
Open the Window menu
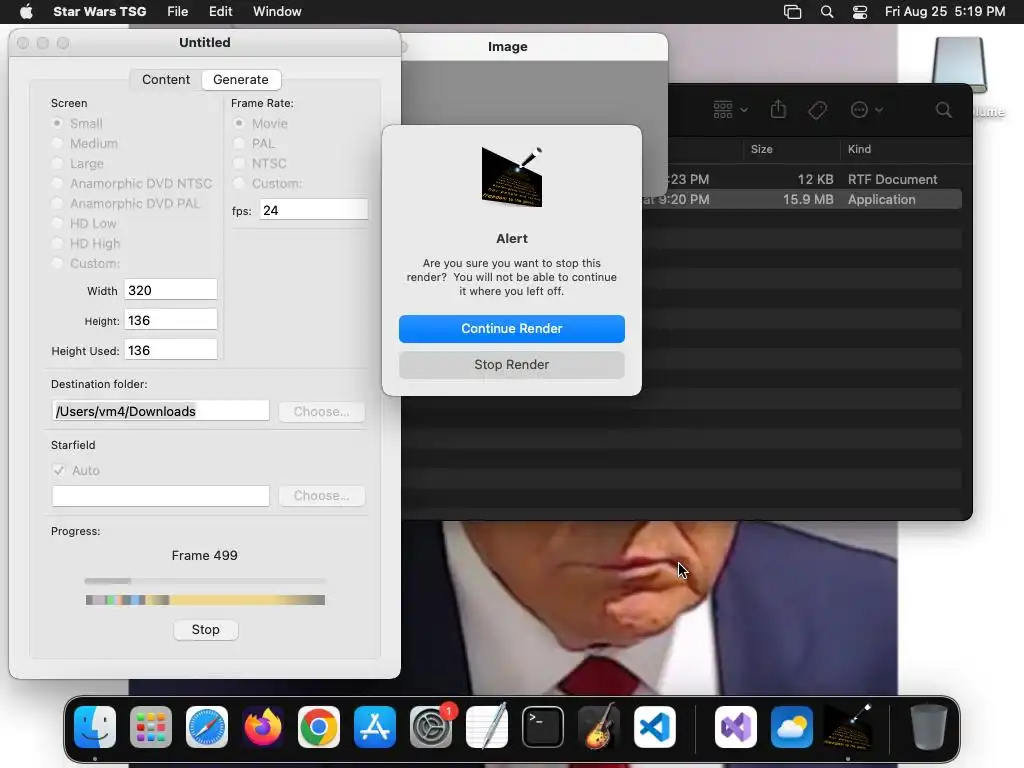click(277, 11)
